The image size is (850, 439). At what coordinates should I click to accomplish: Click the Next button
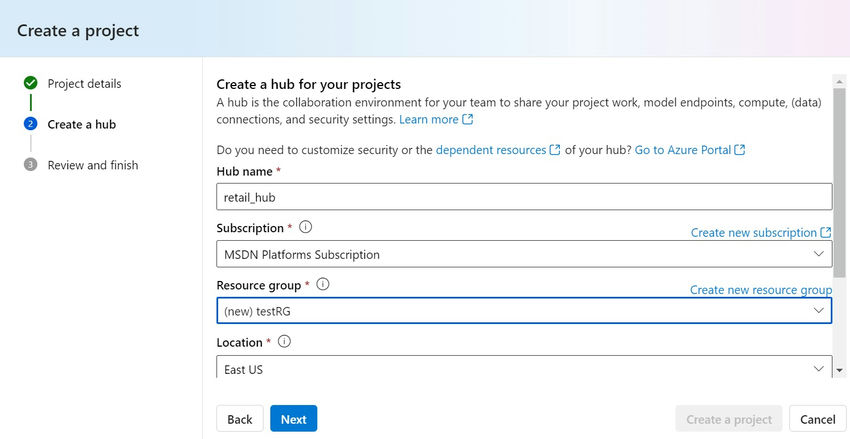(294, 419)
